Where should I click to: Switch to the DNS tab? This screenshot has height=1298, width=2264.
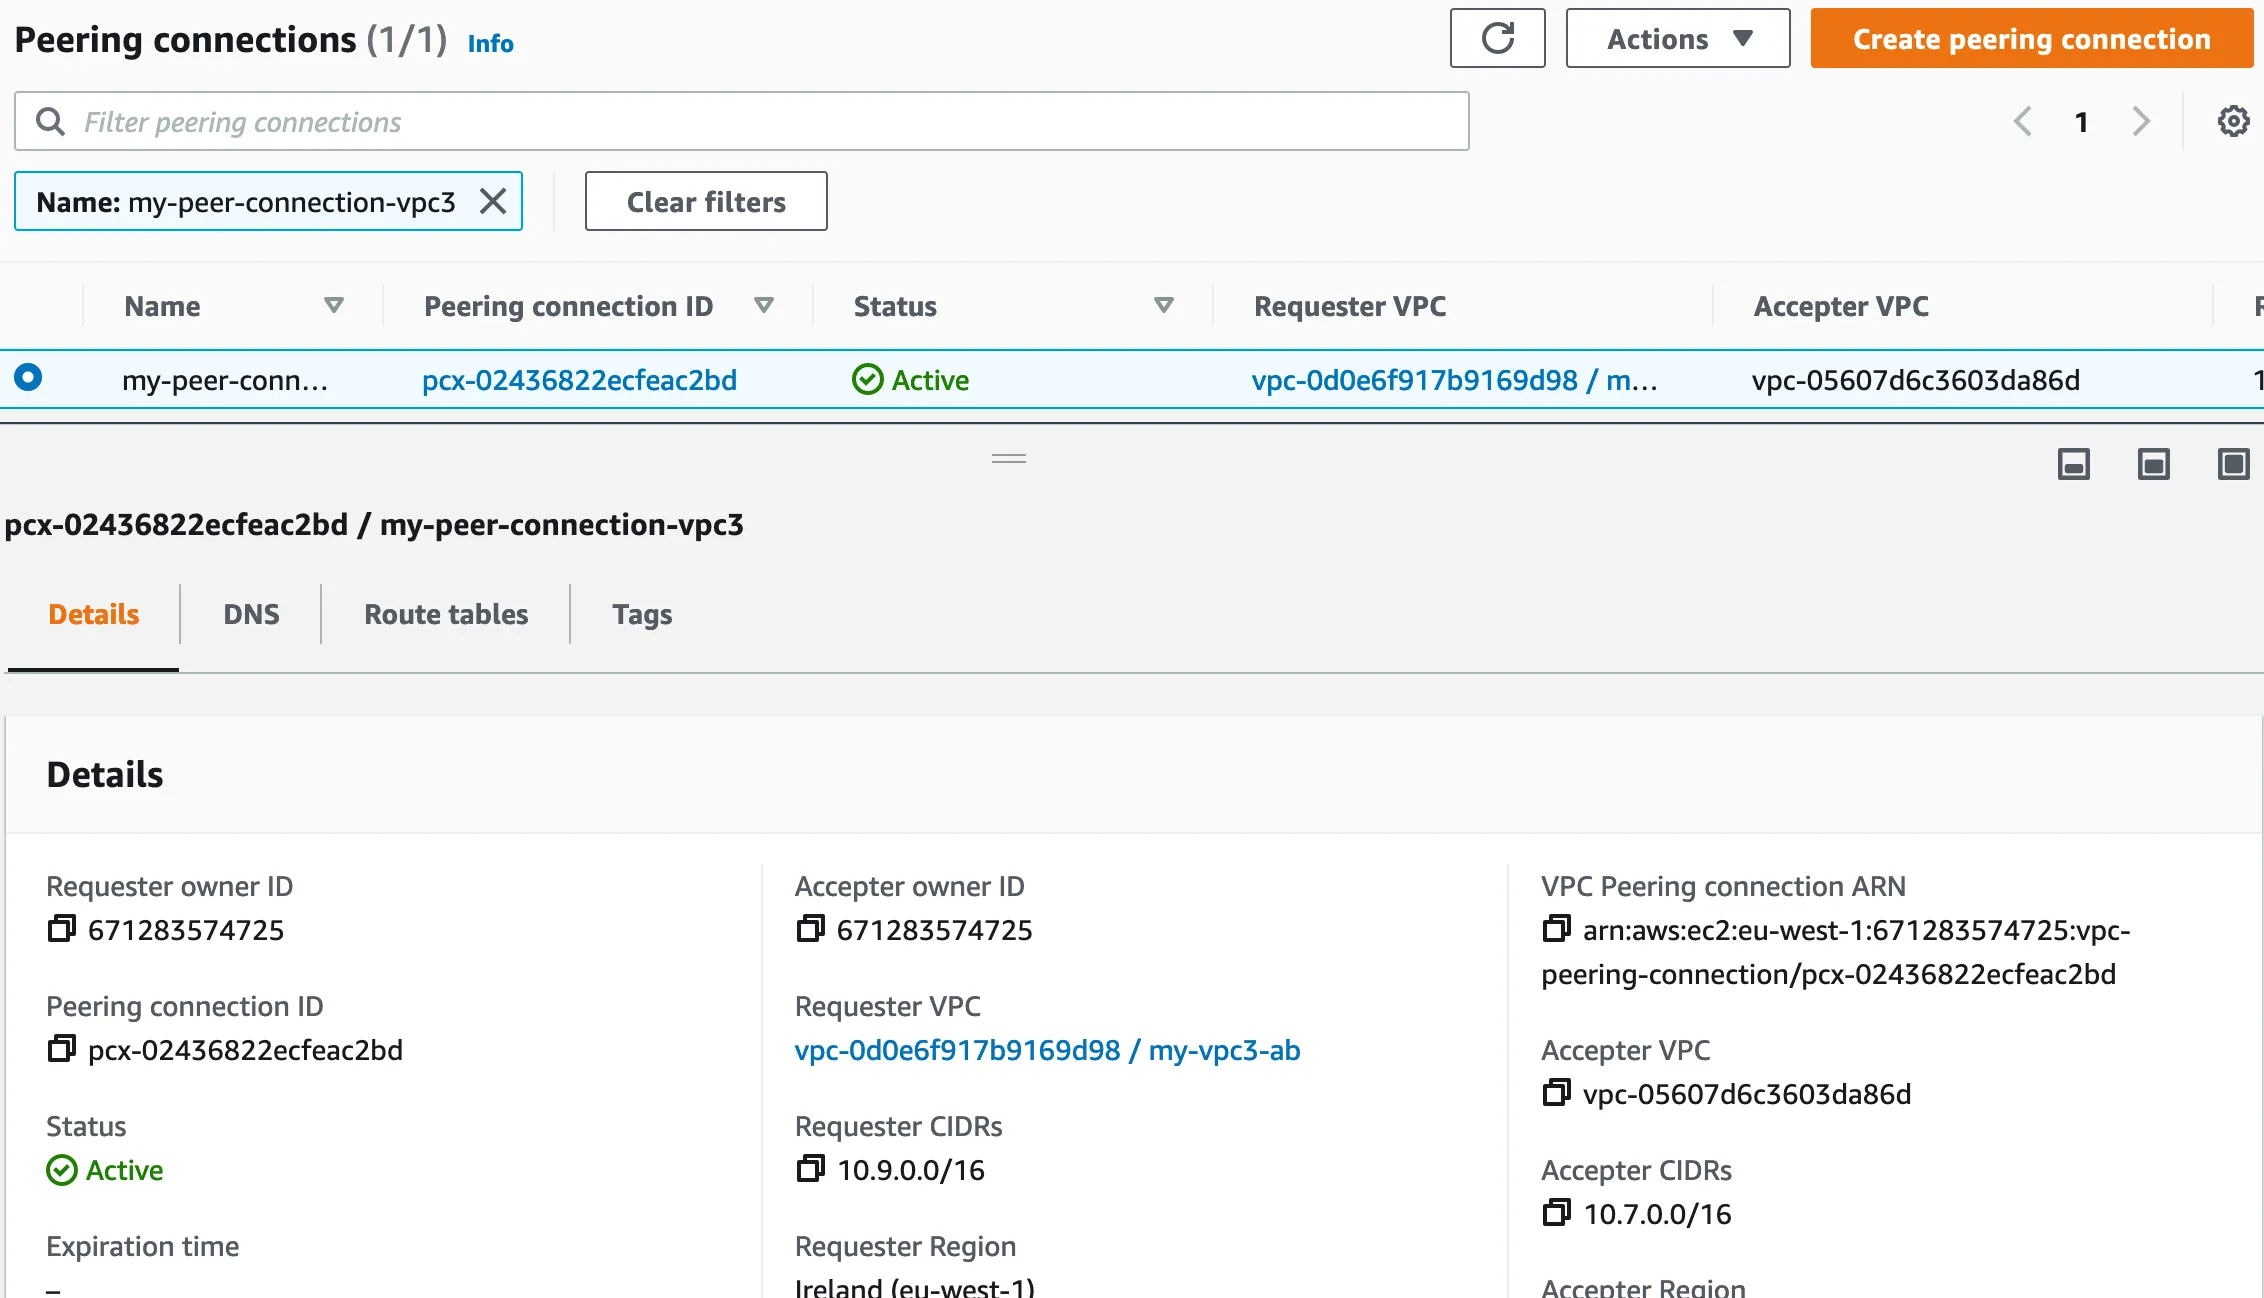pyautogui.click(x=251, y=614)
